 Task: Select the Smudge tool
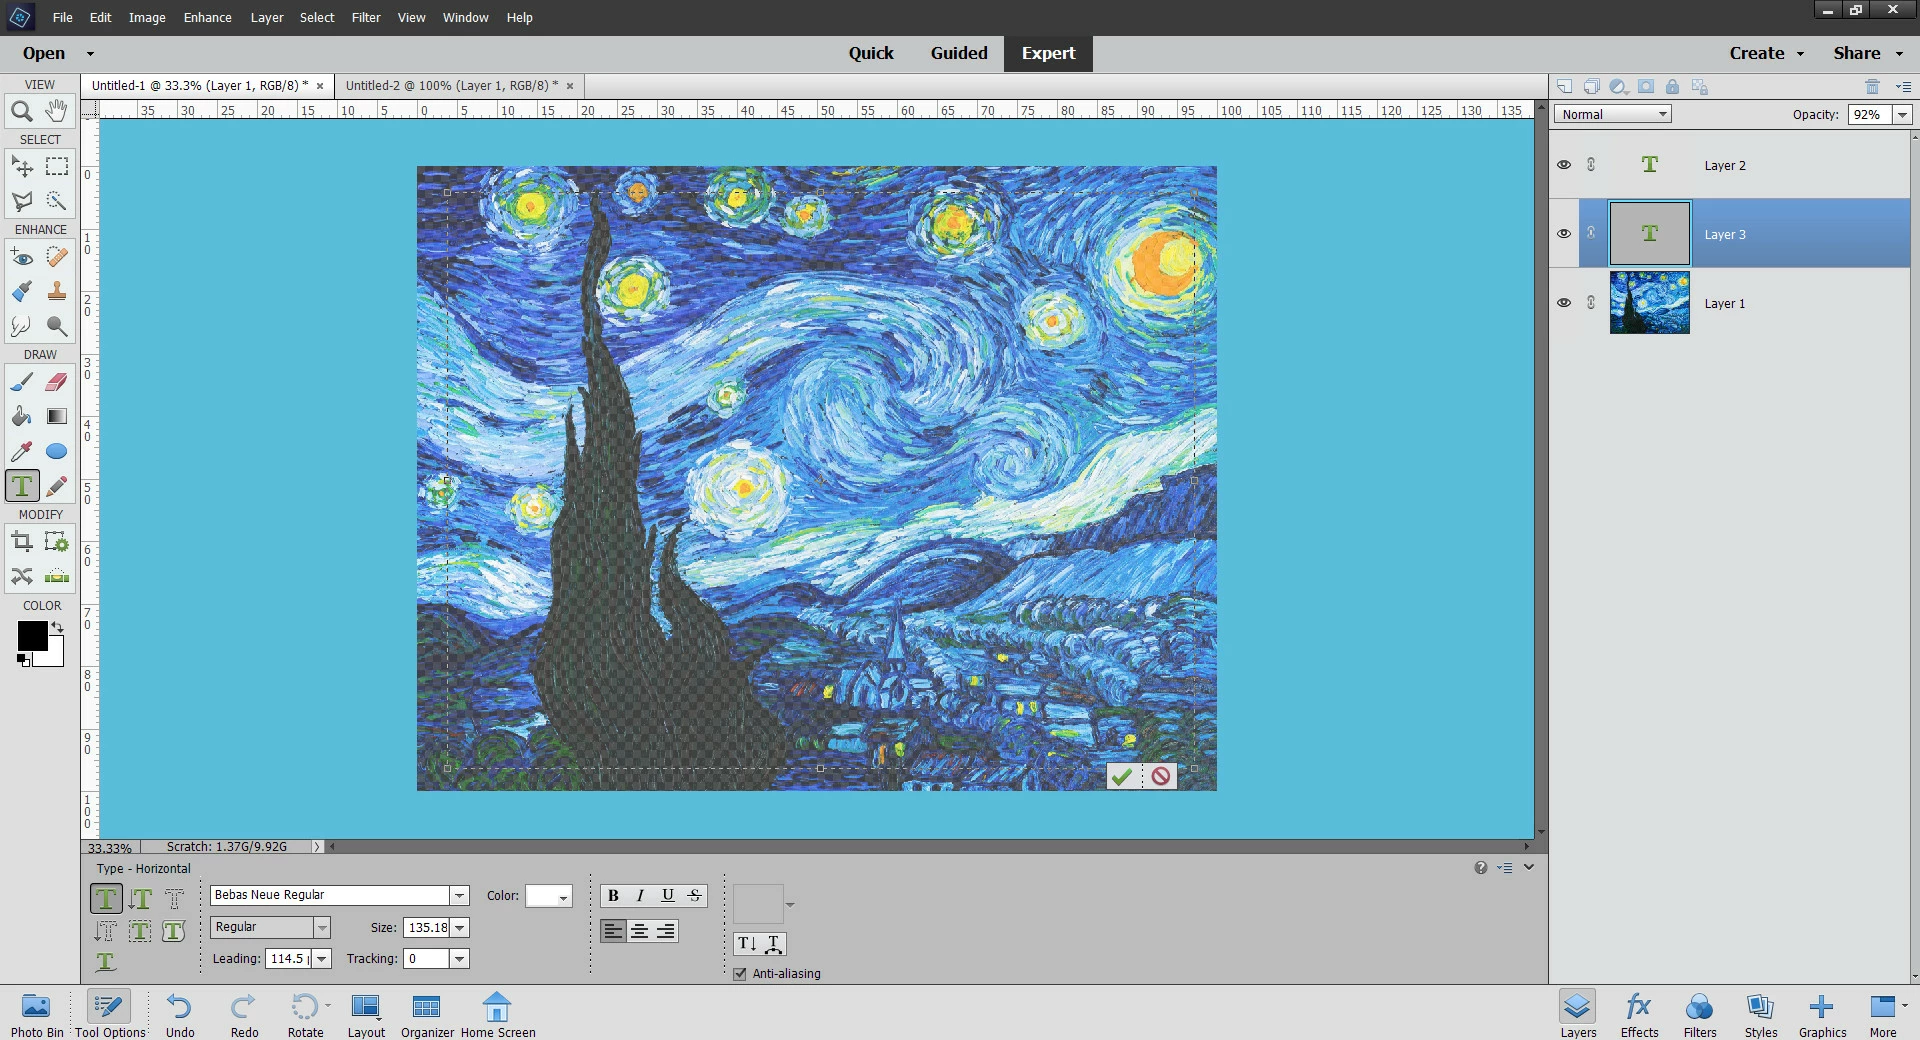click(22, 326)
